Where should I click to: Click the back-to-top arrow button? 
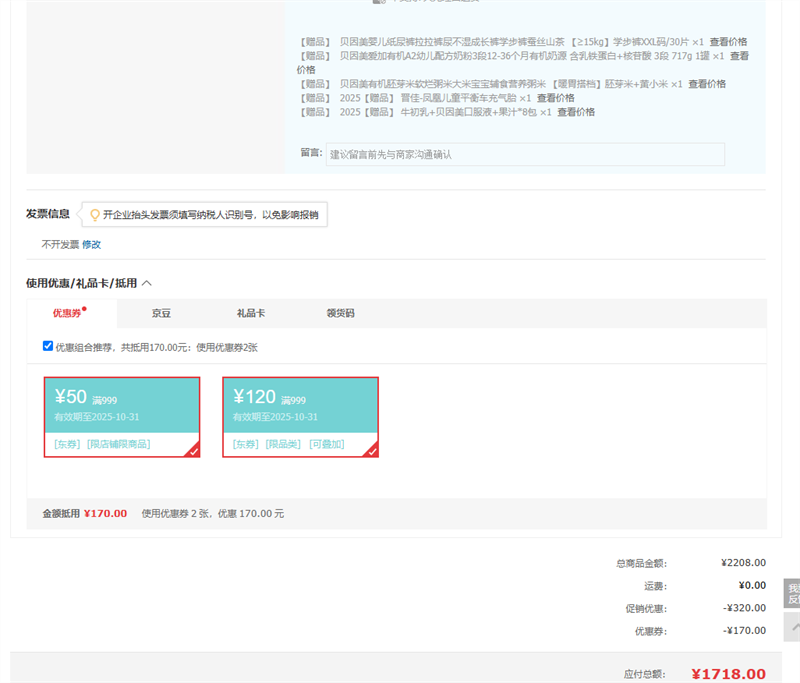point(792,627)
